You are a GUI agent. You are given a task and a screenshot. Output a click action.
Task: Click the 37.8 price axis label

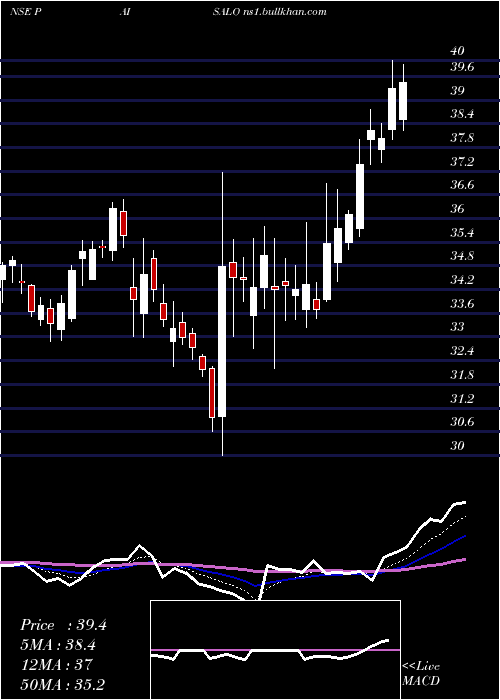click(x=463, y=138)
